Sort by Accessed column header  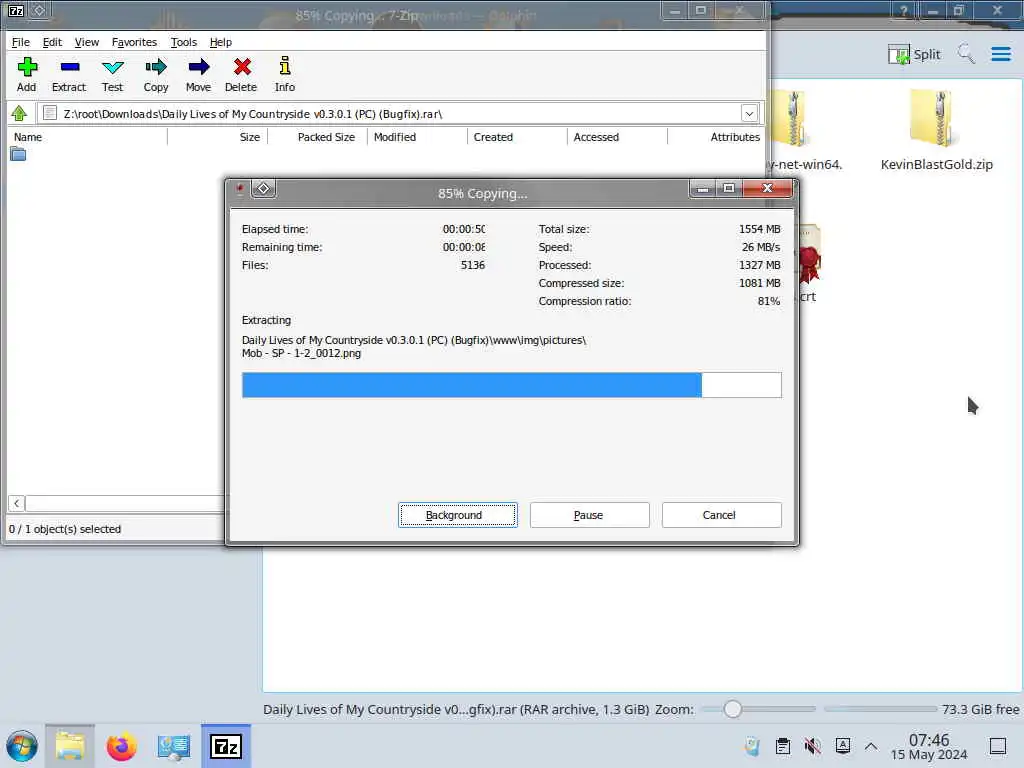pyautogui.click(x=617, y=137)
